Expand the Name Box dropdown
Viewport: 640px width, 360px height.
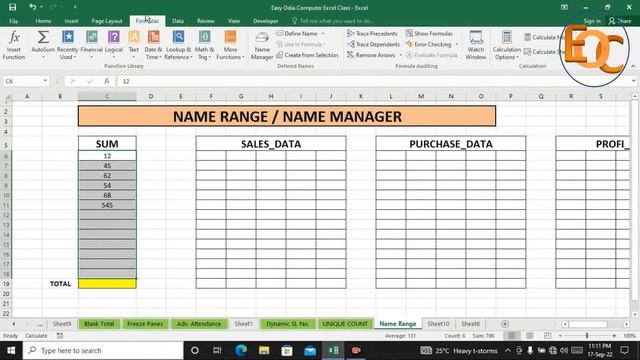pyautogui.click(x=45, y=81)
